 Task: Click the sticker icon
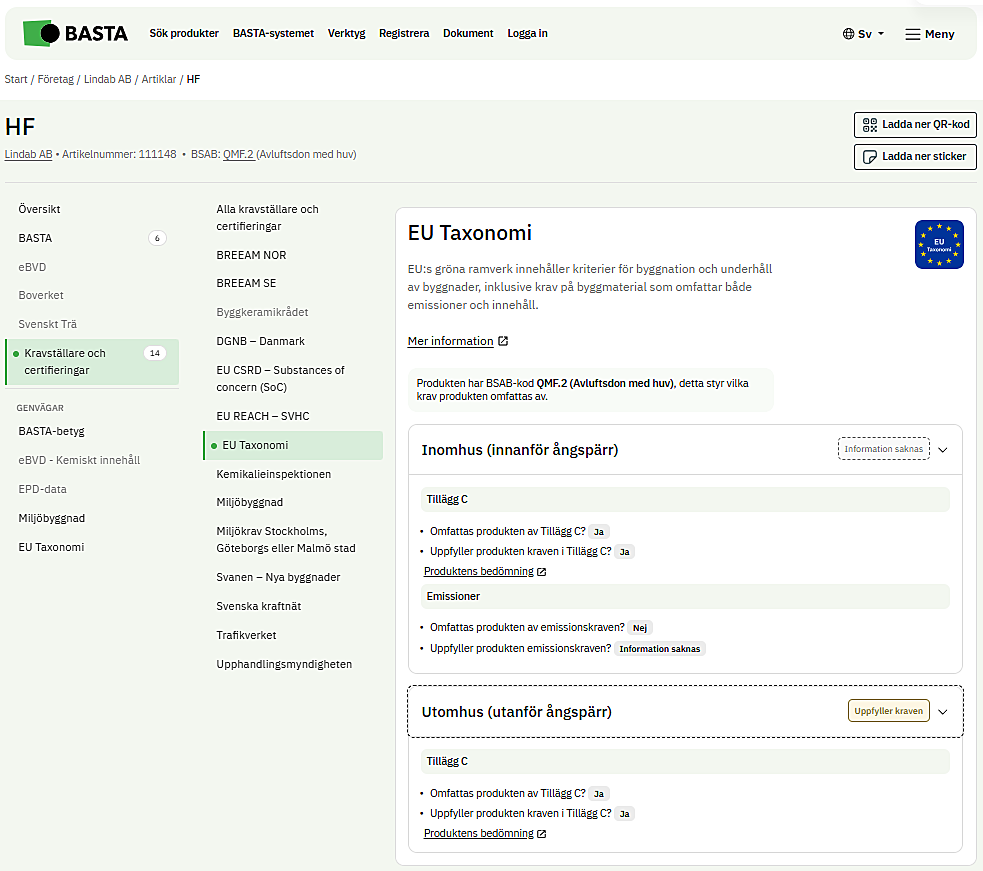click(x=870, y=157)
